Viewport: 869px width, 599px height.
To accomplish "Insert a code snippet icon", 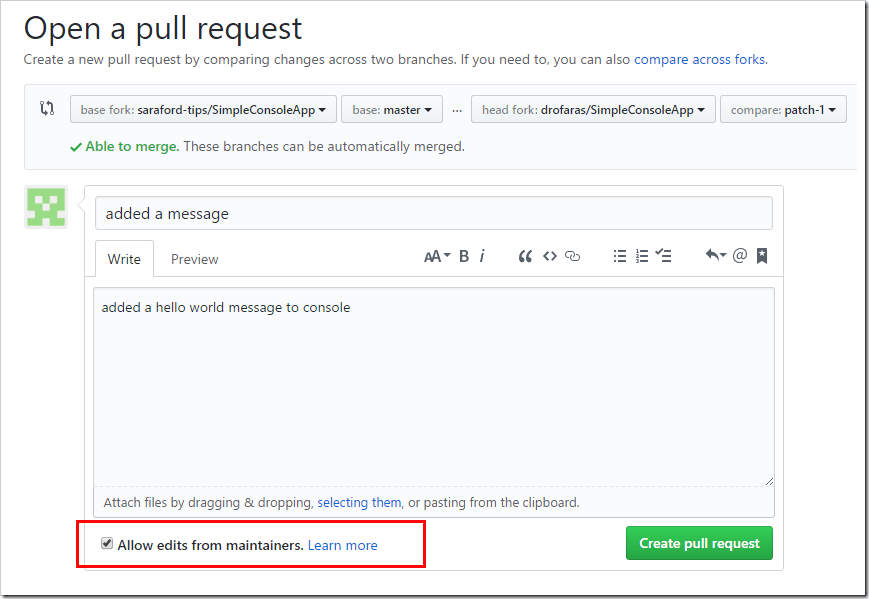I will 549,256.
